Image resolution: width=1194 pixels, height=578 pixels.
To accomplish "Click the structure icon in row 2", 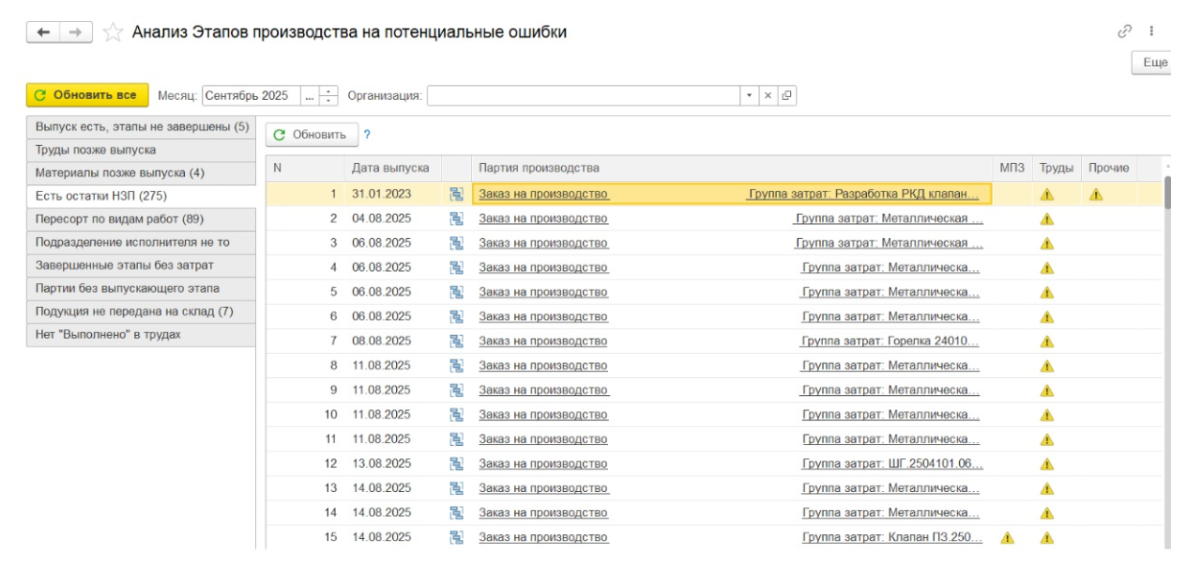I will click(456, 219).
